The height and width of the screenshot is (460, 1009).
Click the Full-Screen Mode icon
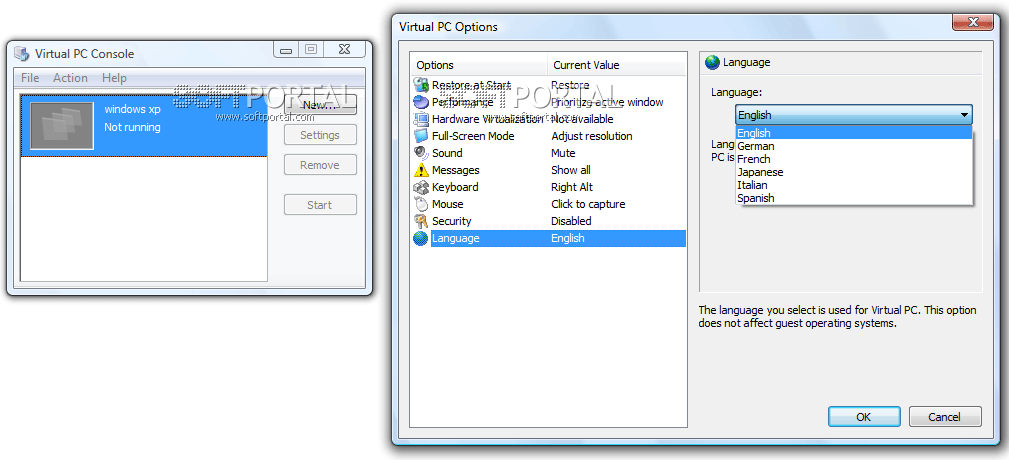421,136
